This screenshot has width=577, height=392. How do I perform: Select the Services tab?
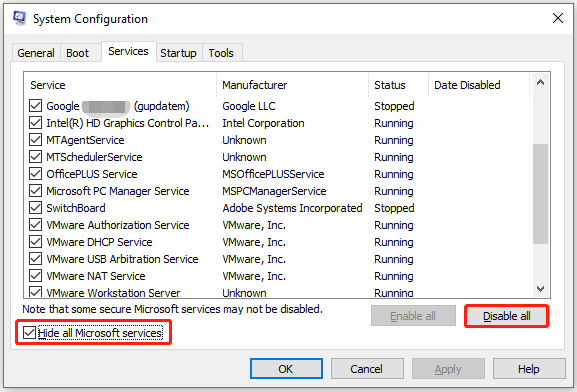(x=128, y=51)
